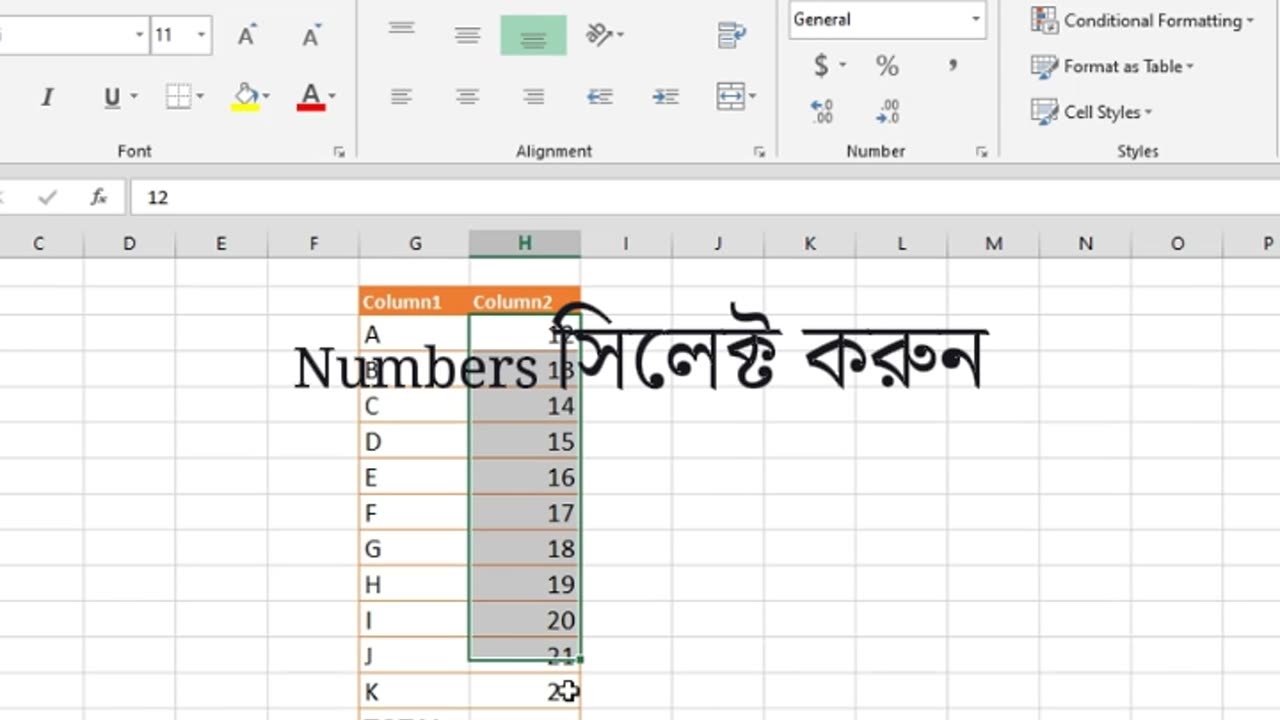
Task: Open font color dropdown arrow
Action: tap(332, 97)
